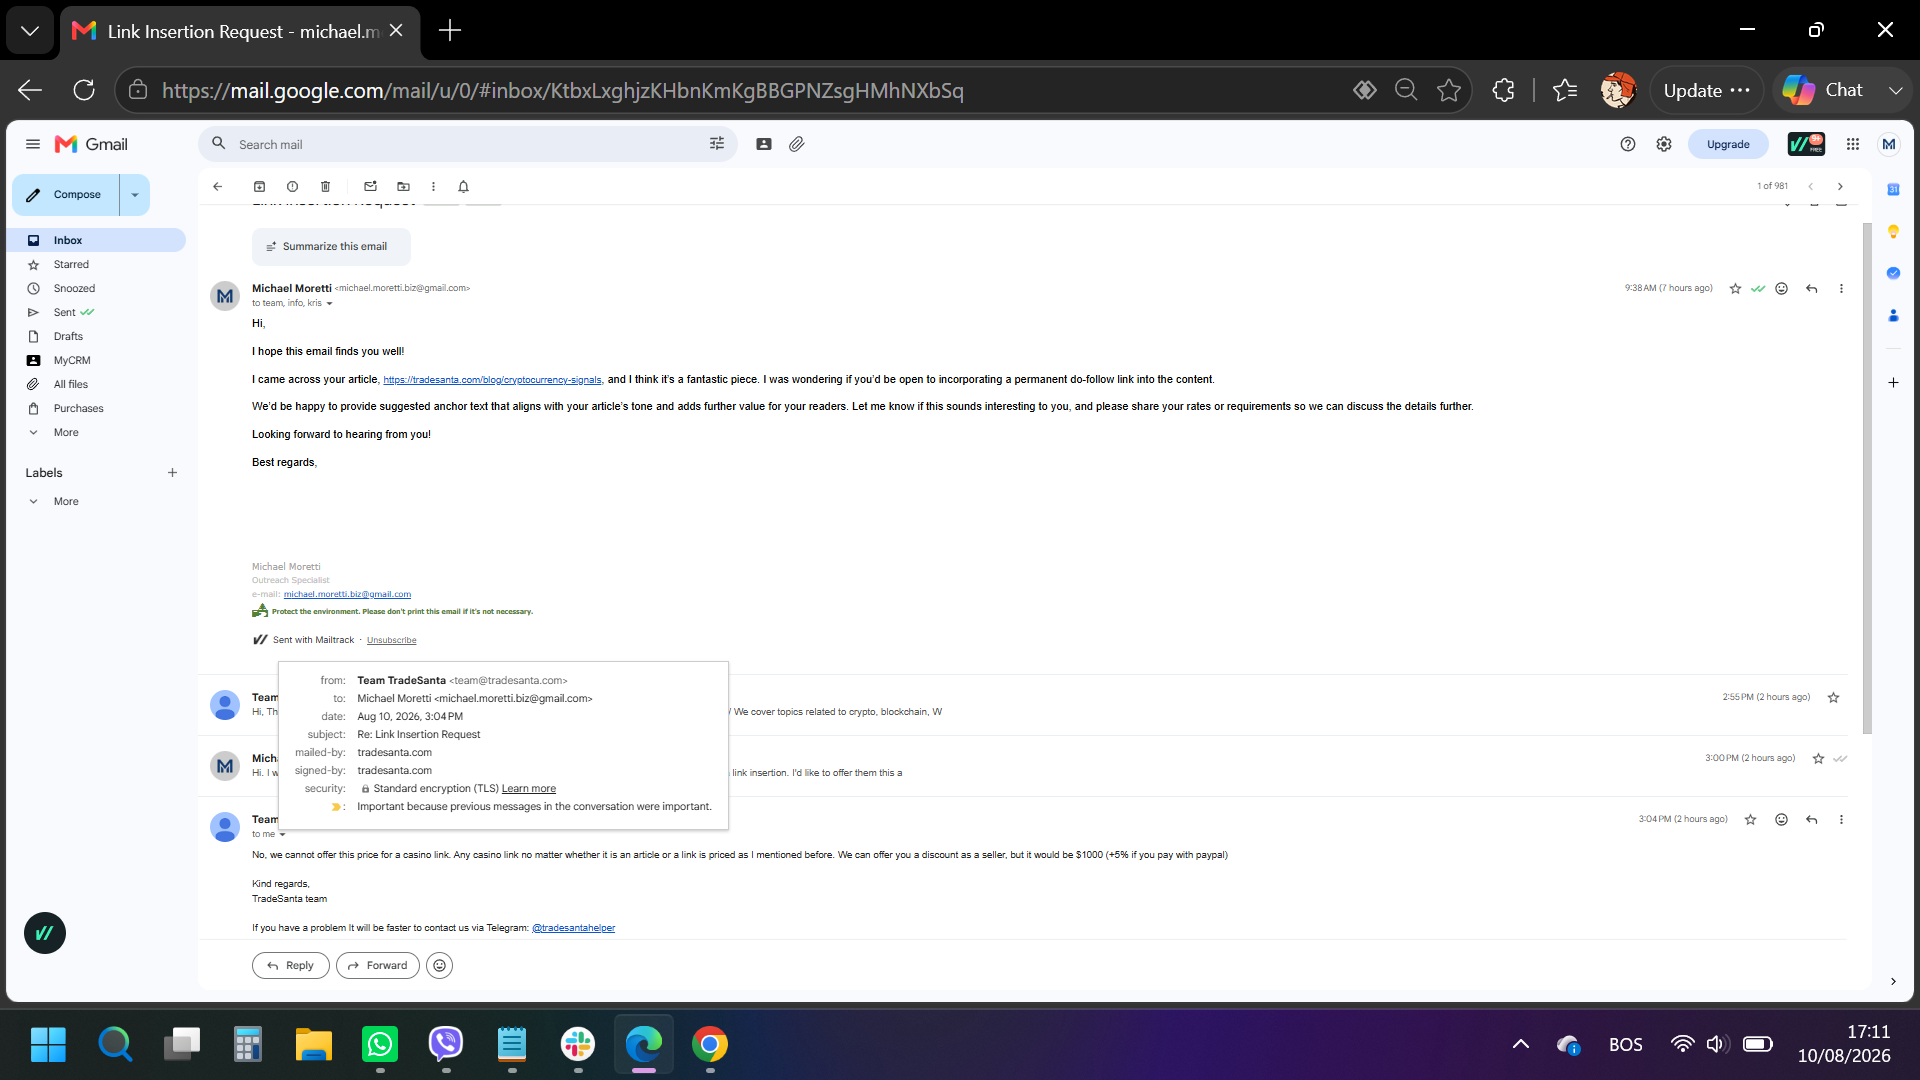Star the 9:38 AM Michael Moretti message
Image resolution: width=1920 pixels, height=1080 pixels.
[1735, 289]
